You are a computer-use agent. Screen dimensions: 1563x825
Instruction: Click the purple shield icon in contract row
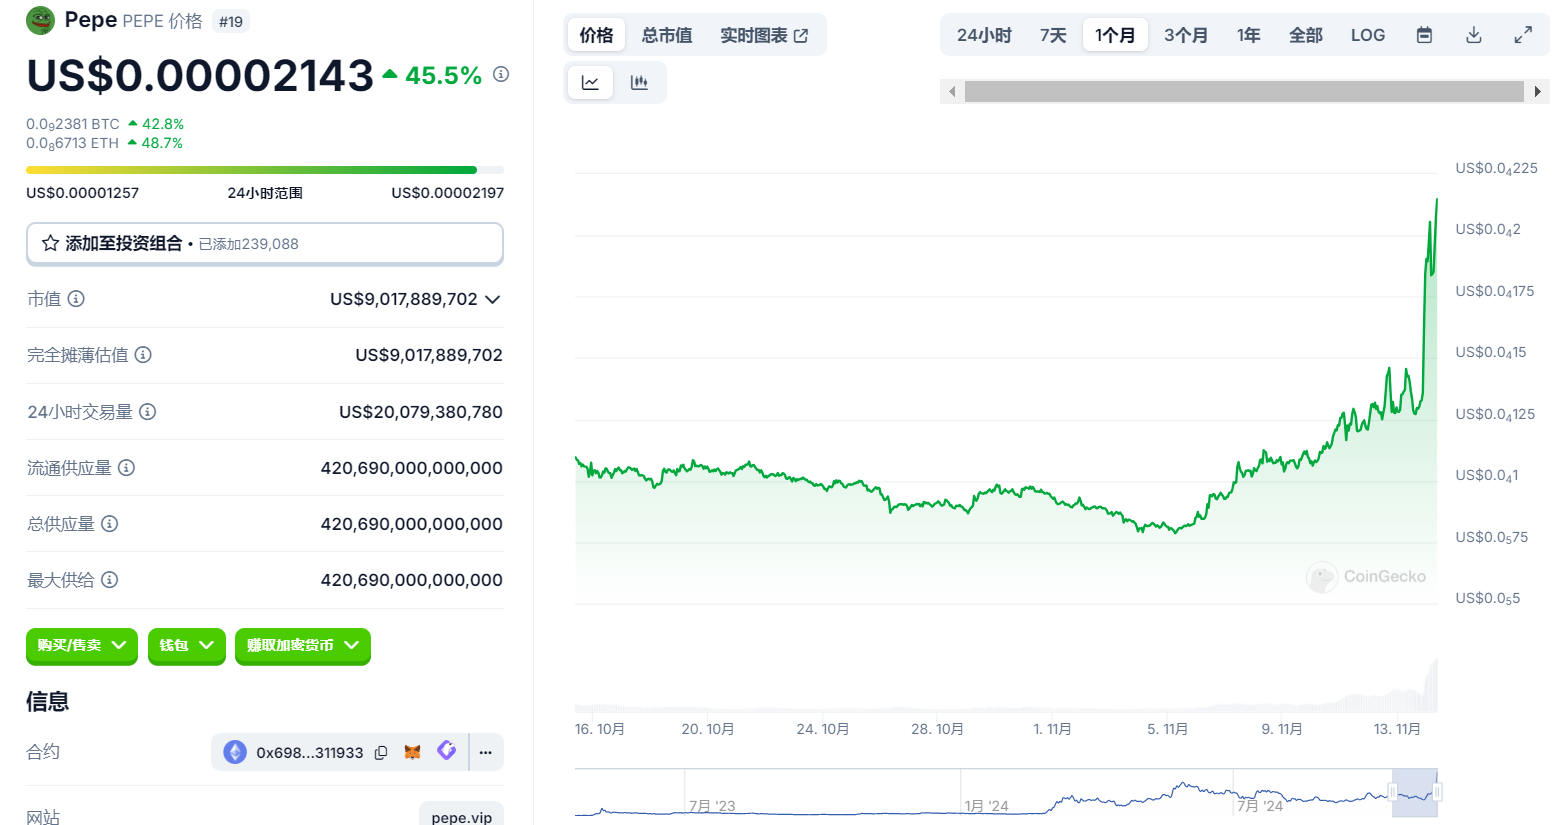[x=447, y=751]
